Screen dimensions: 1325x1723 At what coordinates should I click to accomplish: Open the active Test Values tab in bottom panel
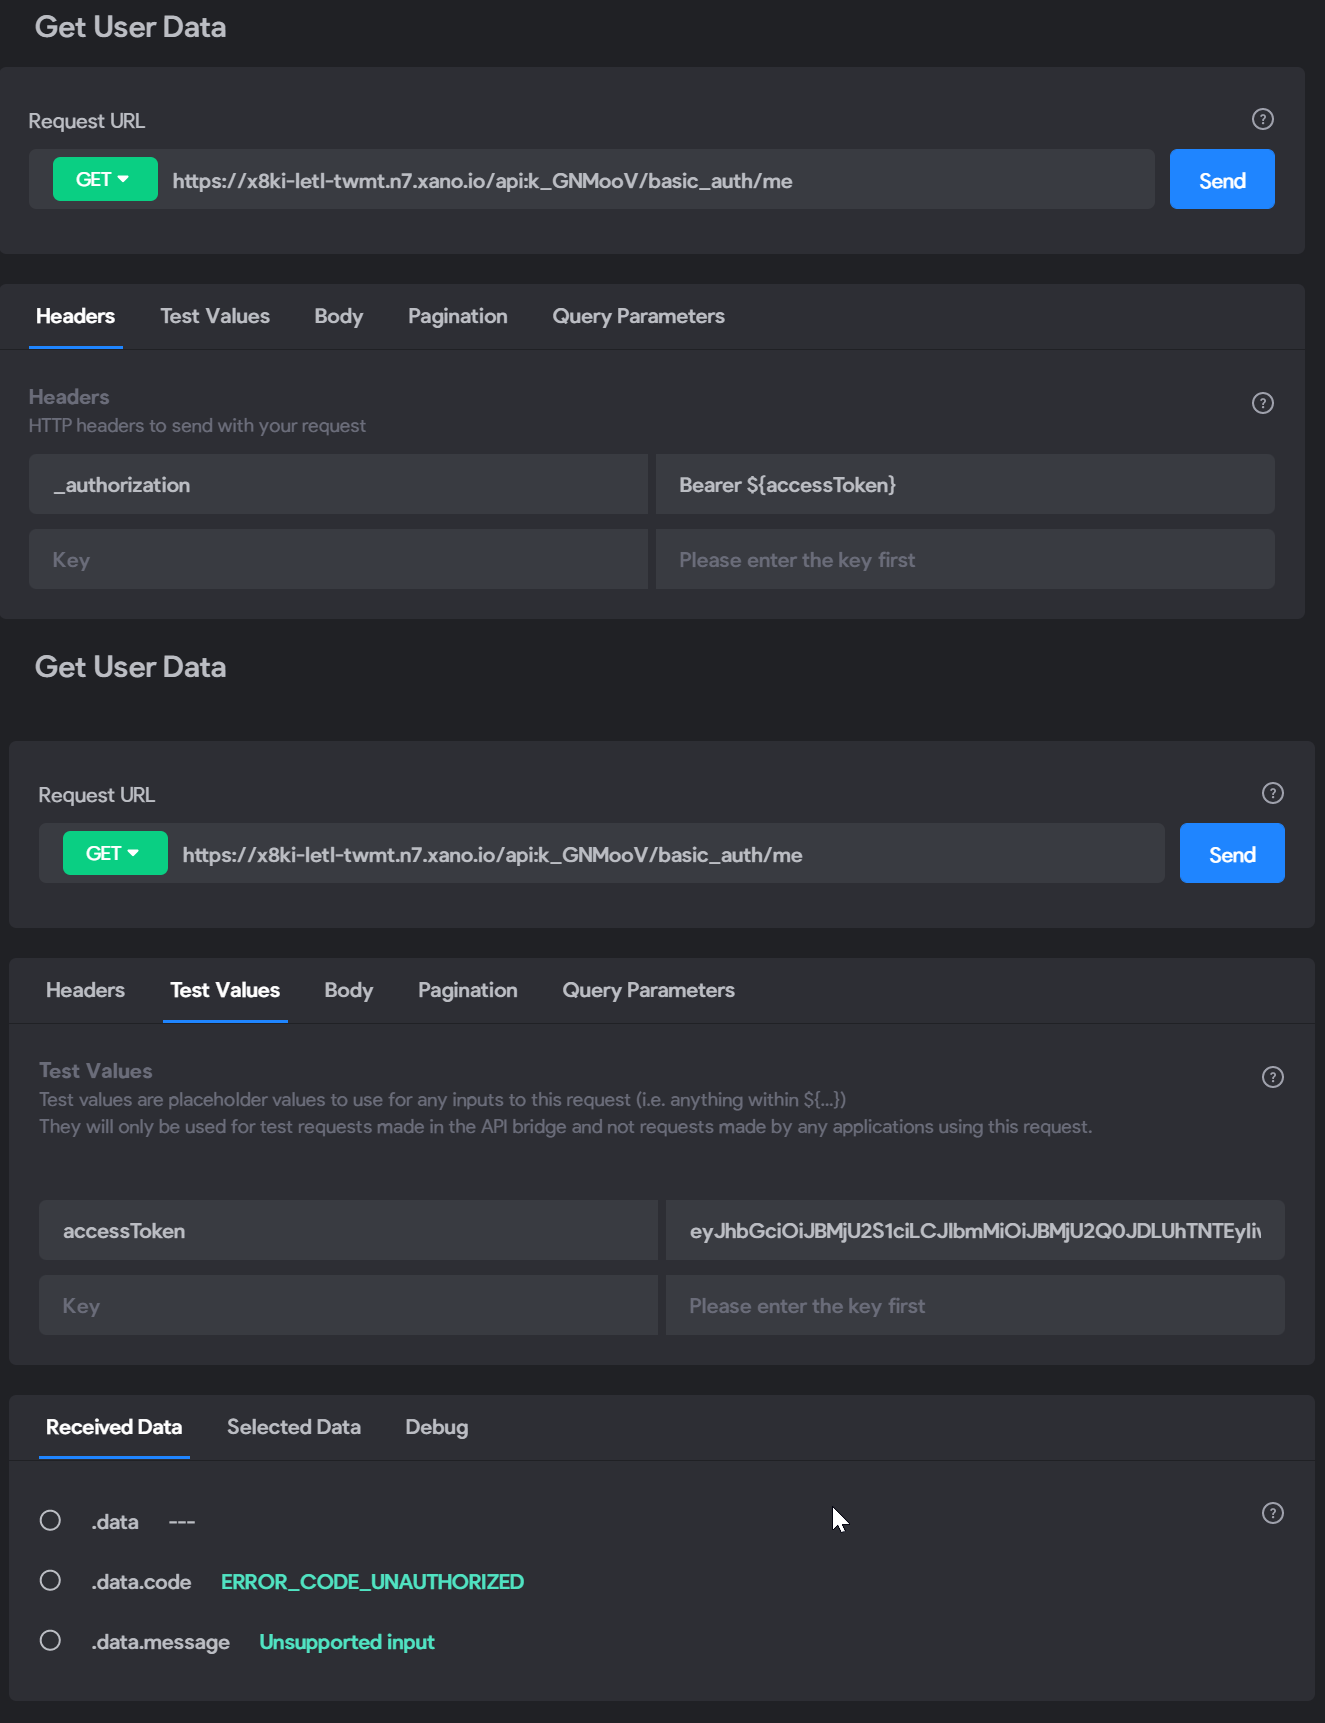[x=225, y=990]
